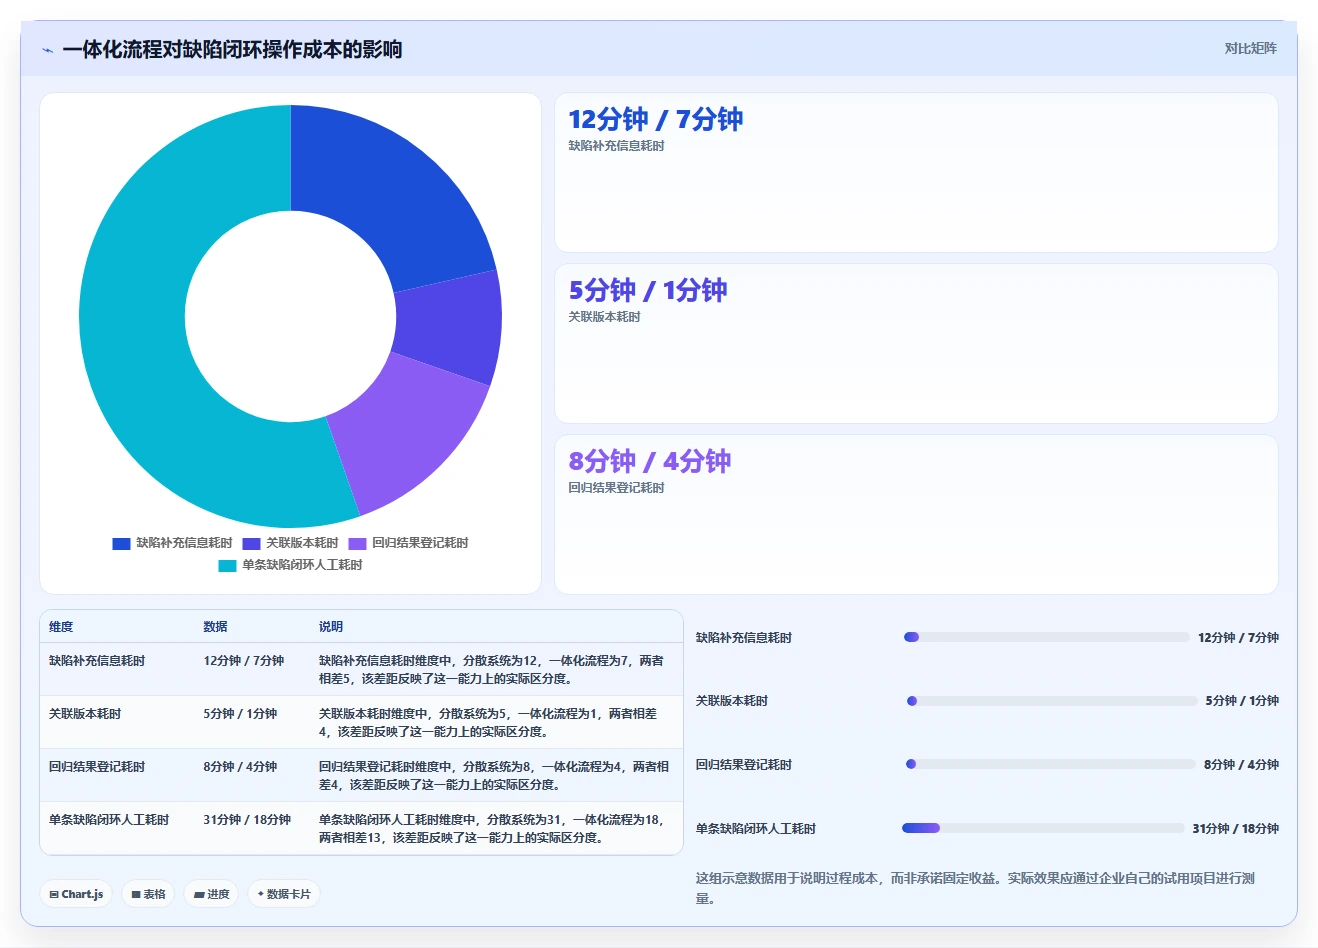The width and height of the screenshot is (1318, 948).
Task: Click the disclaimer note about 示意数据
Action: click(975, 888)
